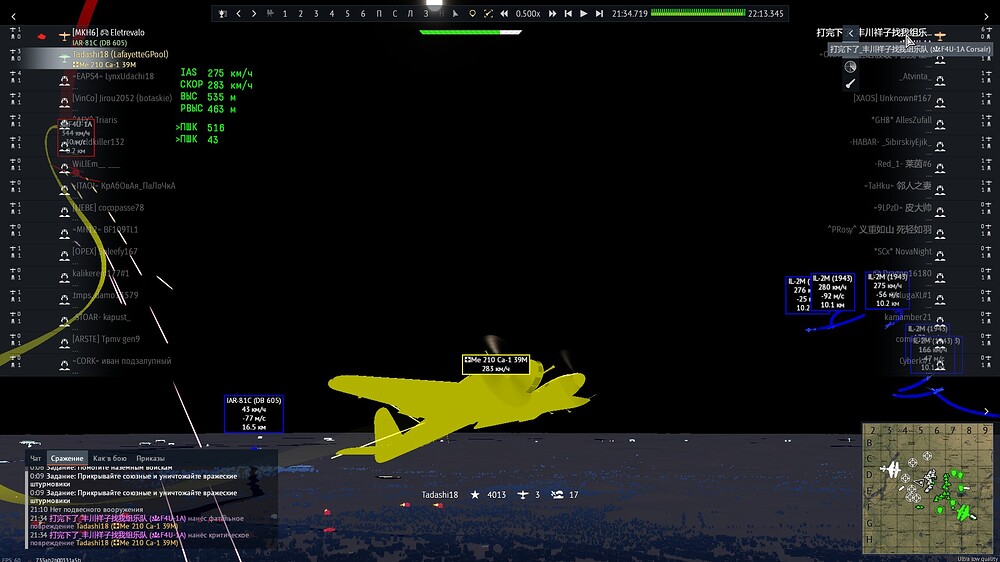Click the ground kills count 17

[x=573, y=495]
